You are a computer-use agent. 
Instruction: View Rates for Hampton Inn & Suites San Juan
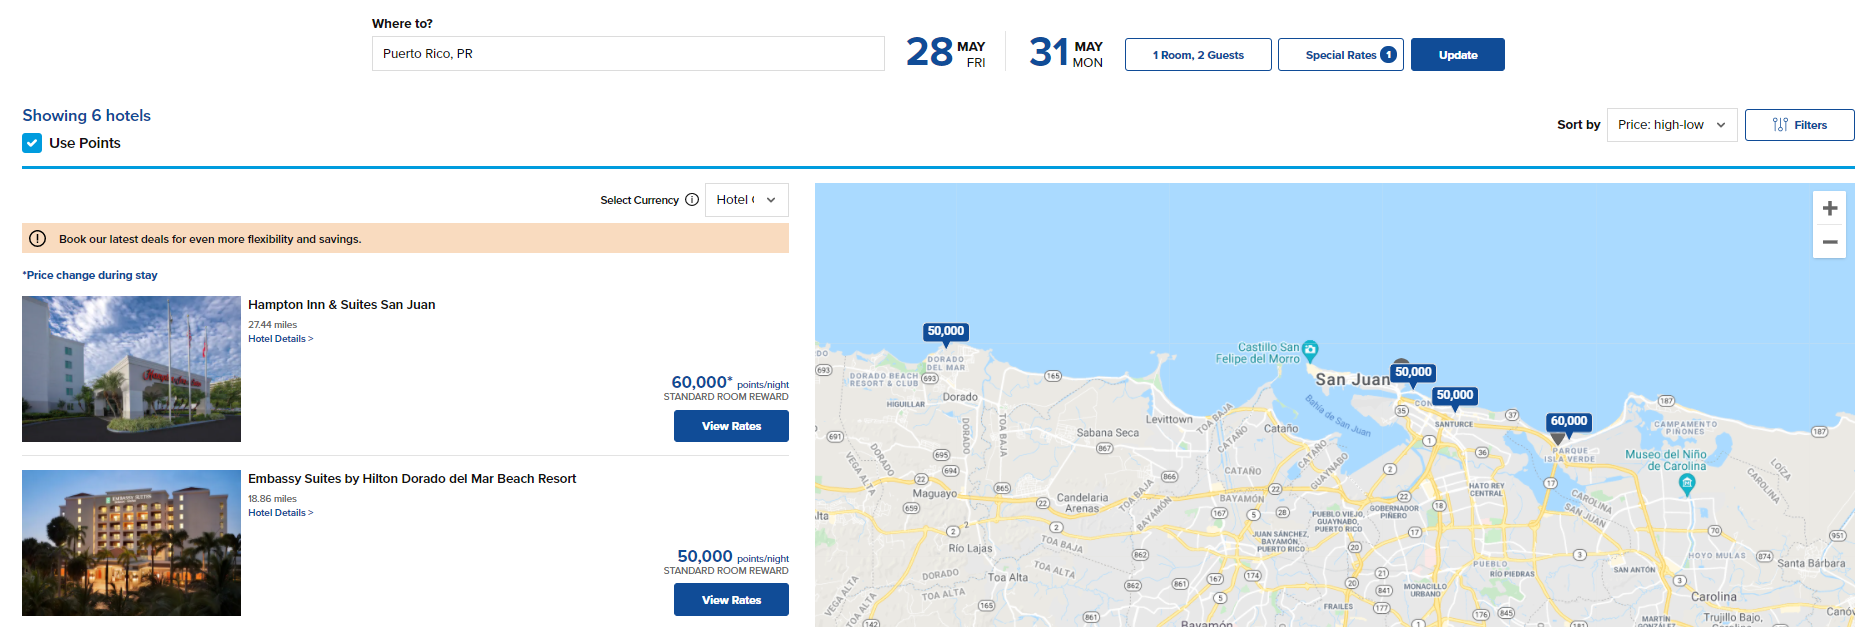(731, 426)
